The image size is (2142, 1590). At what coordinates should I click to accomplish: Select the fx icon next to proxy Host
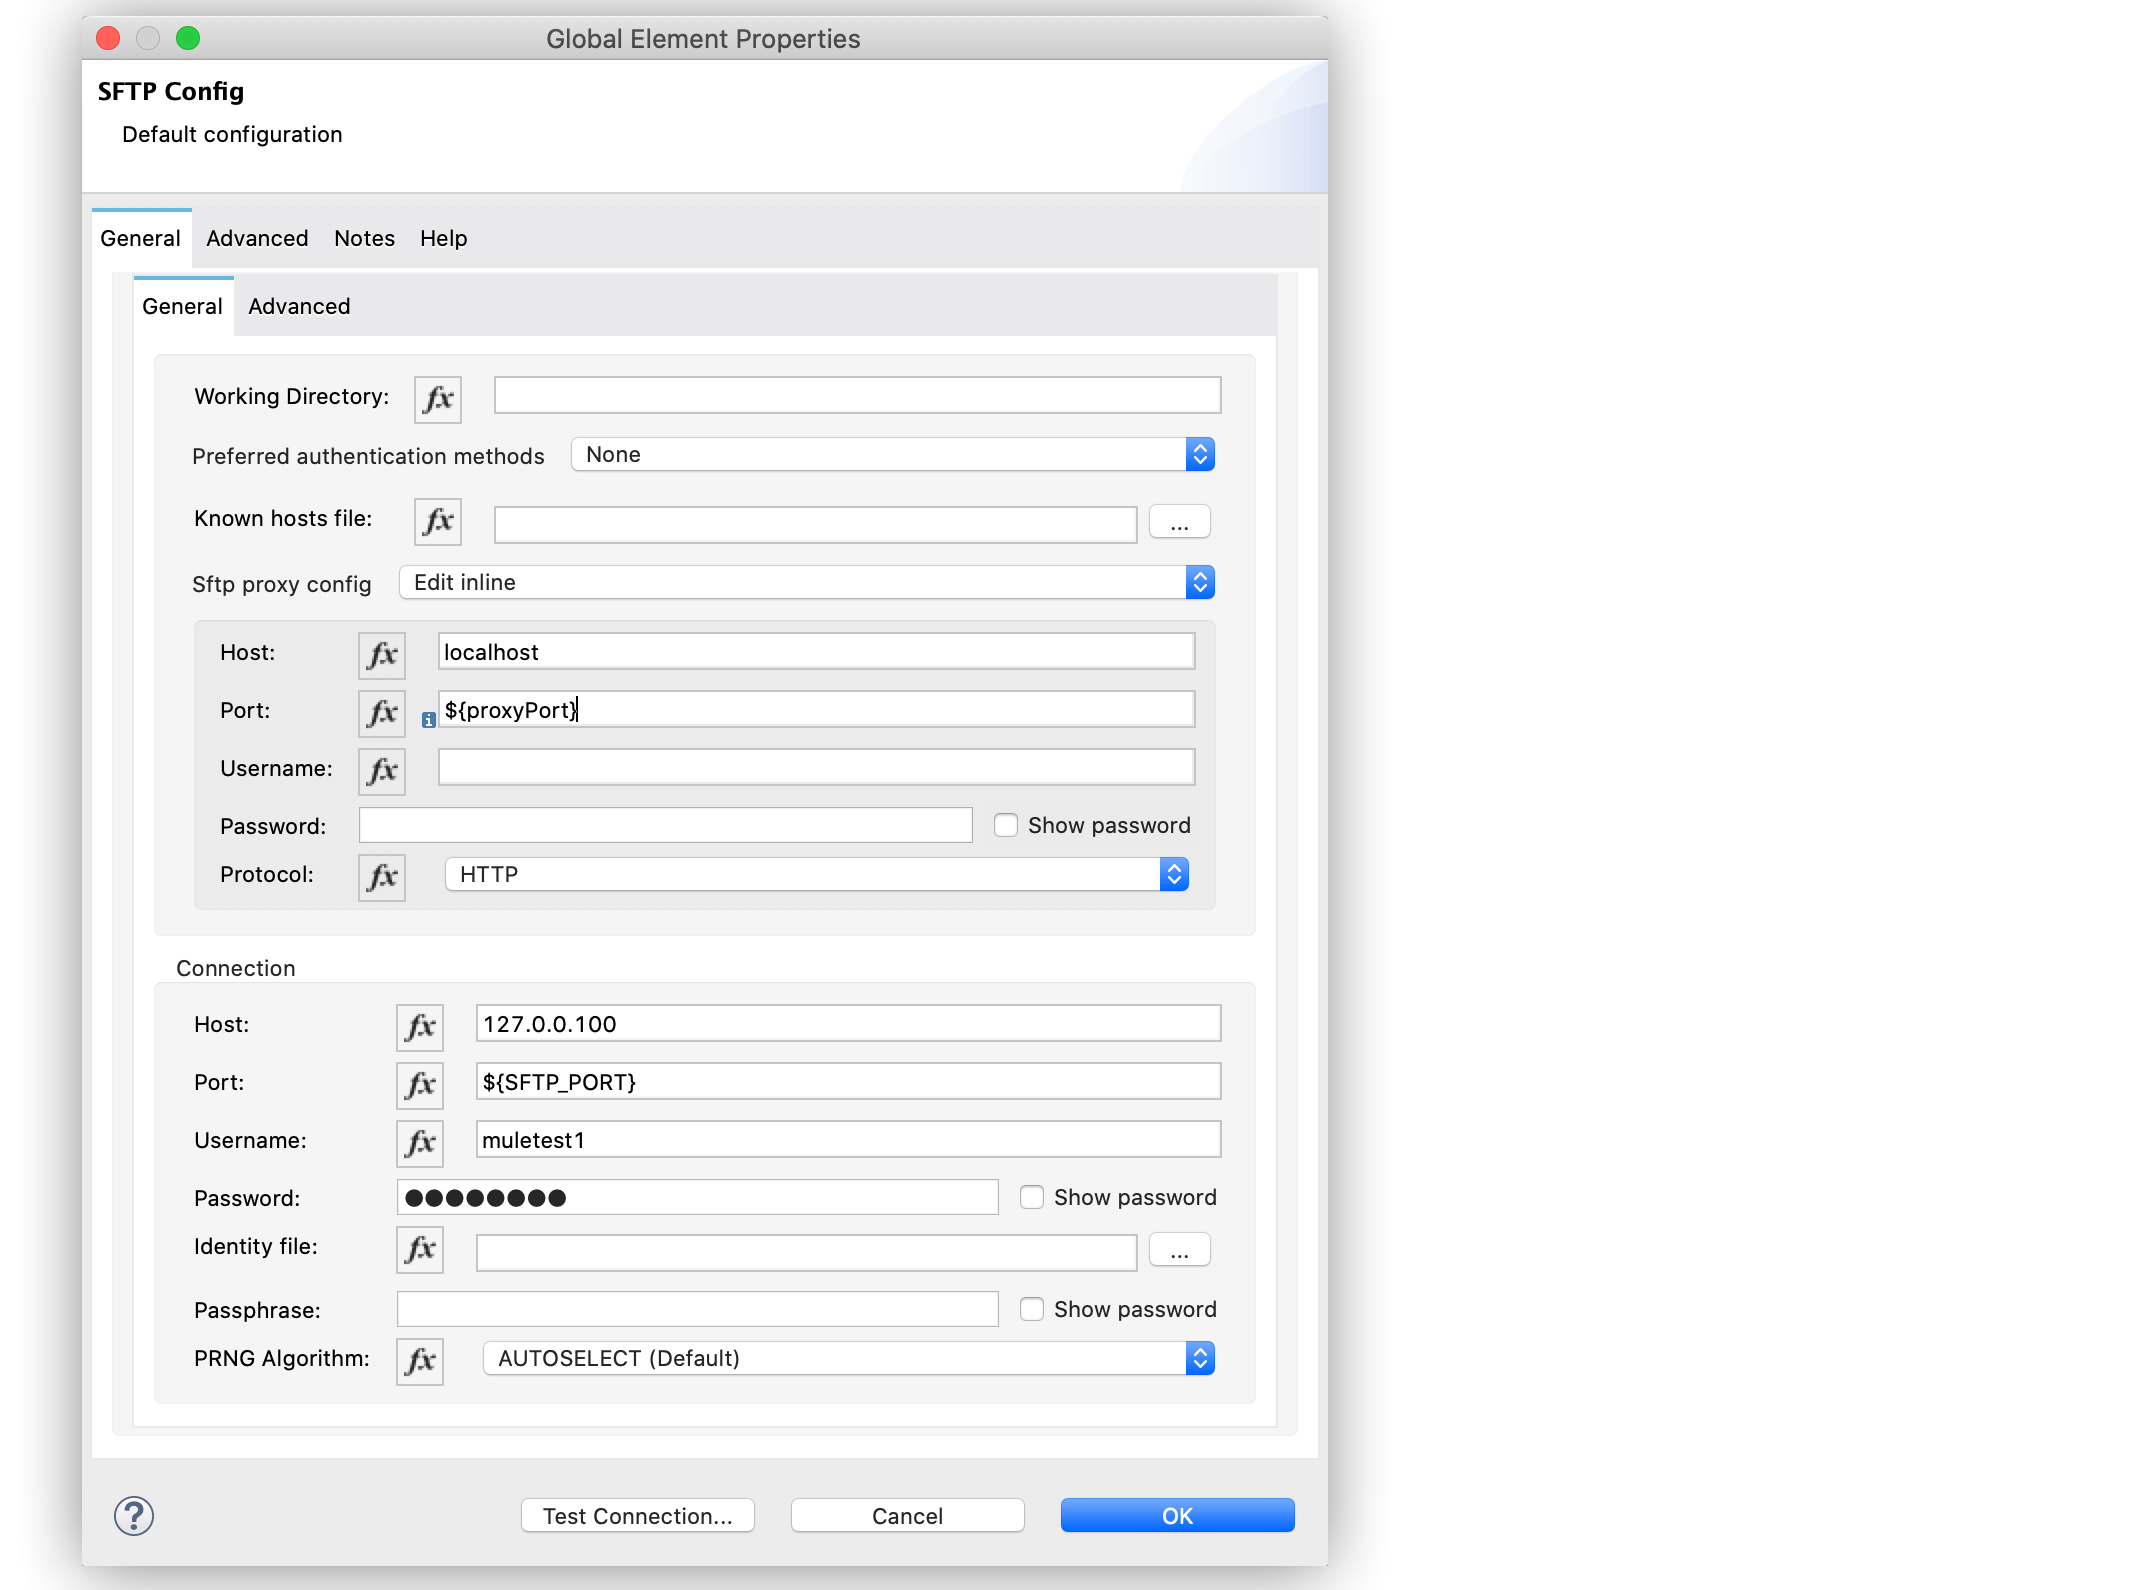[x=381, y=655]
